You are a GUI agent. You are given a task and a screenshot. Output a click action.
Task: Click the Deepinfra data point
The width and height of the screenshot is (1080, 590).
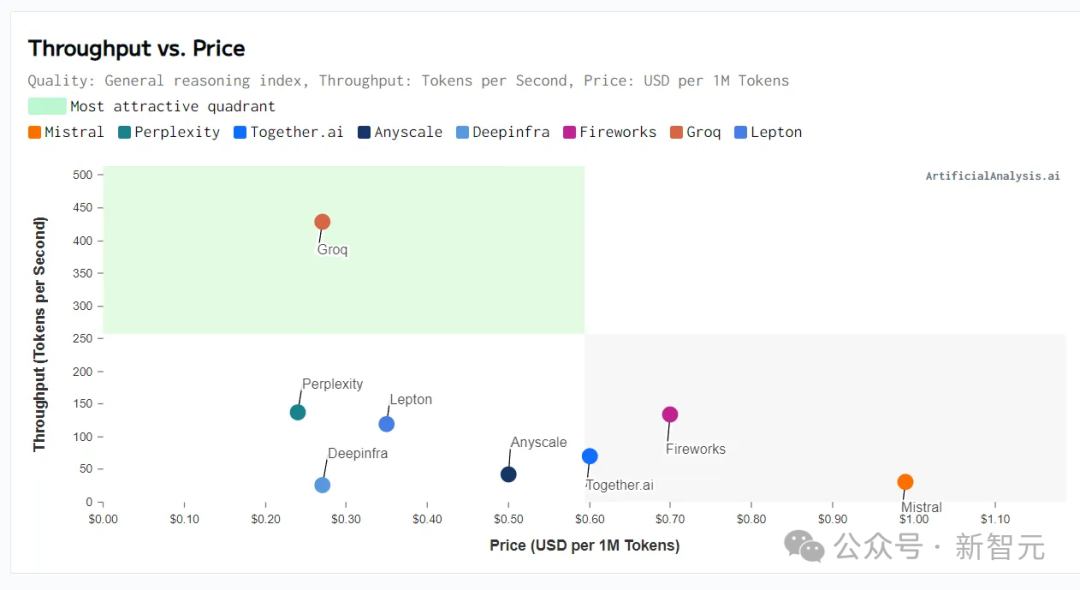322,485
